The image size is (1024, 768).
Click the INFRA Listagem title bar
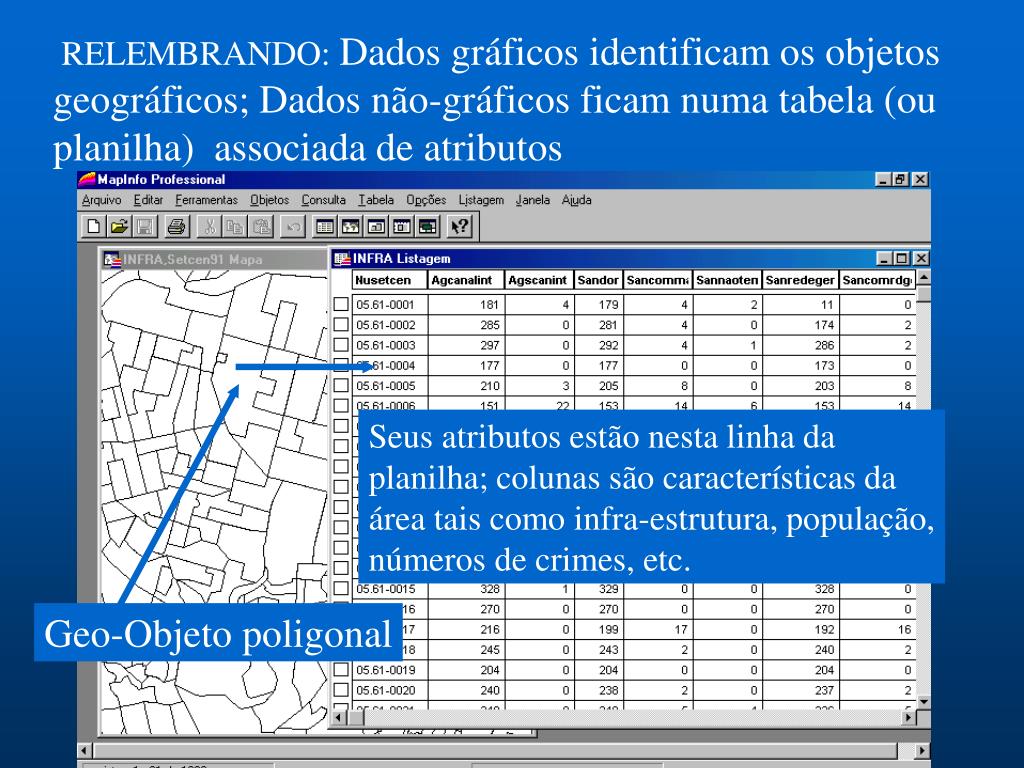click(x=630, y=259)
